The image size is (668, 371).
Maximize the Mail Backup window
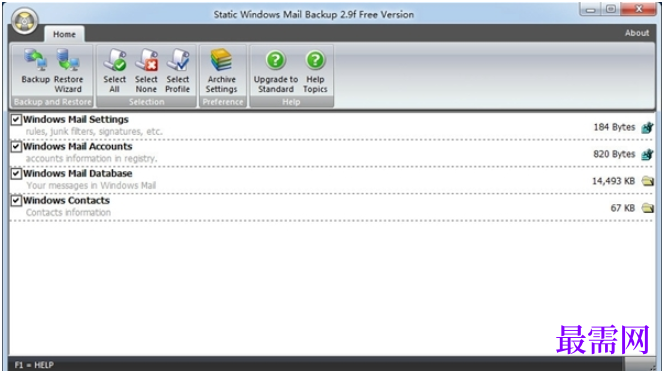click(x=611, y=9)
